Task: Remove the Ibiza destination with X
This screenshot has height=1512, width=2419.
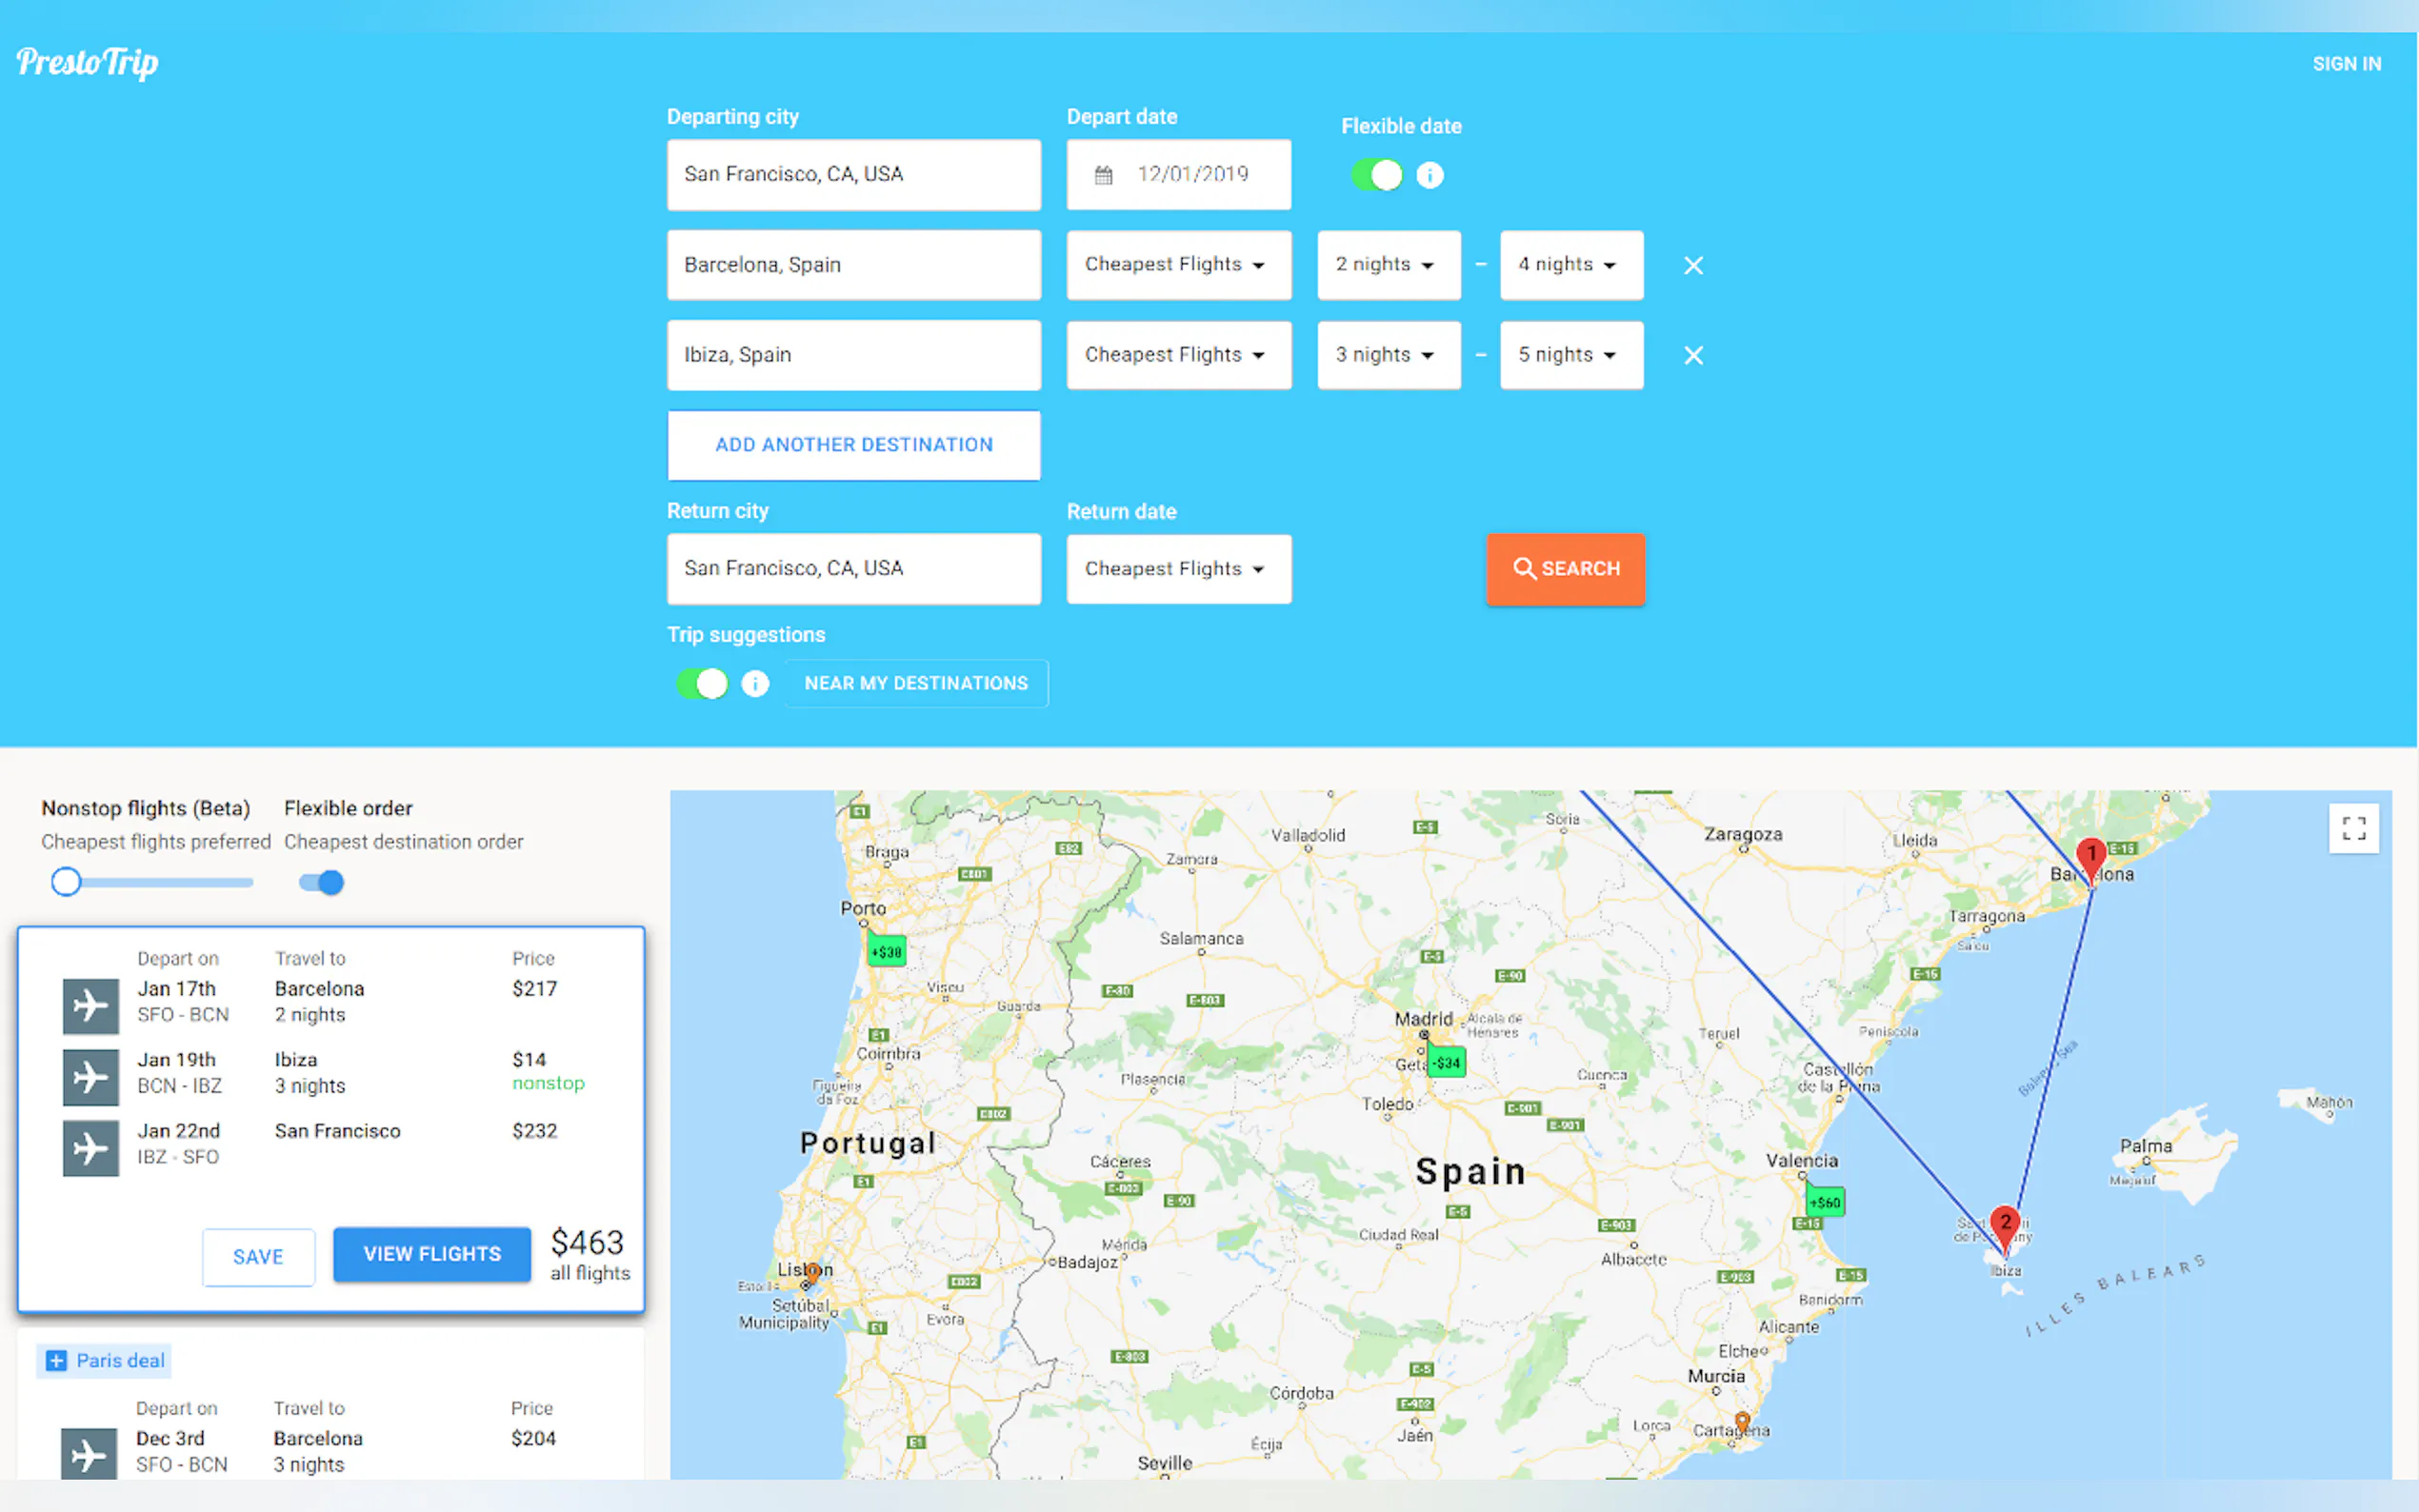Action: [x=1692, y=355]
